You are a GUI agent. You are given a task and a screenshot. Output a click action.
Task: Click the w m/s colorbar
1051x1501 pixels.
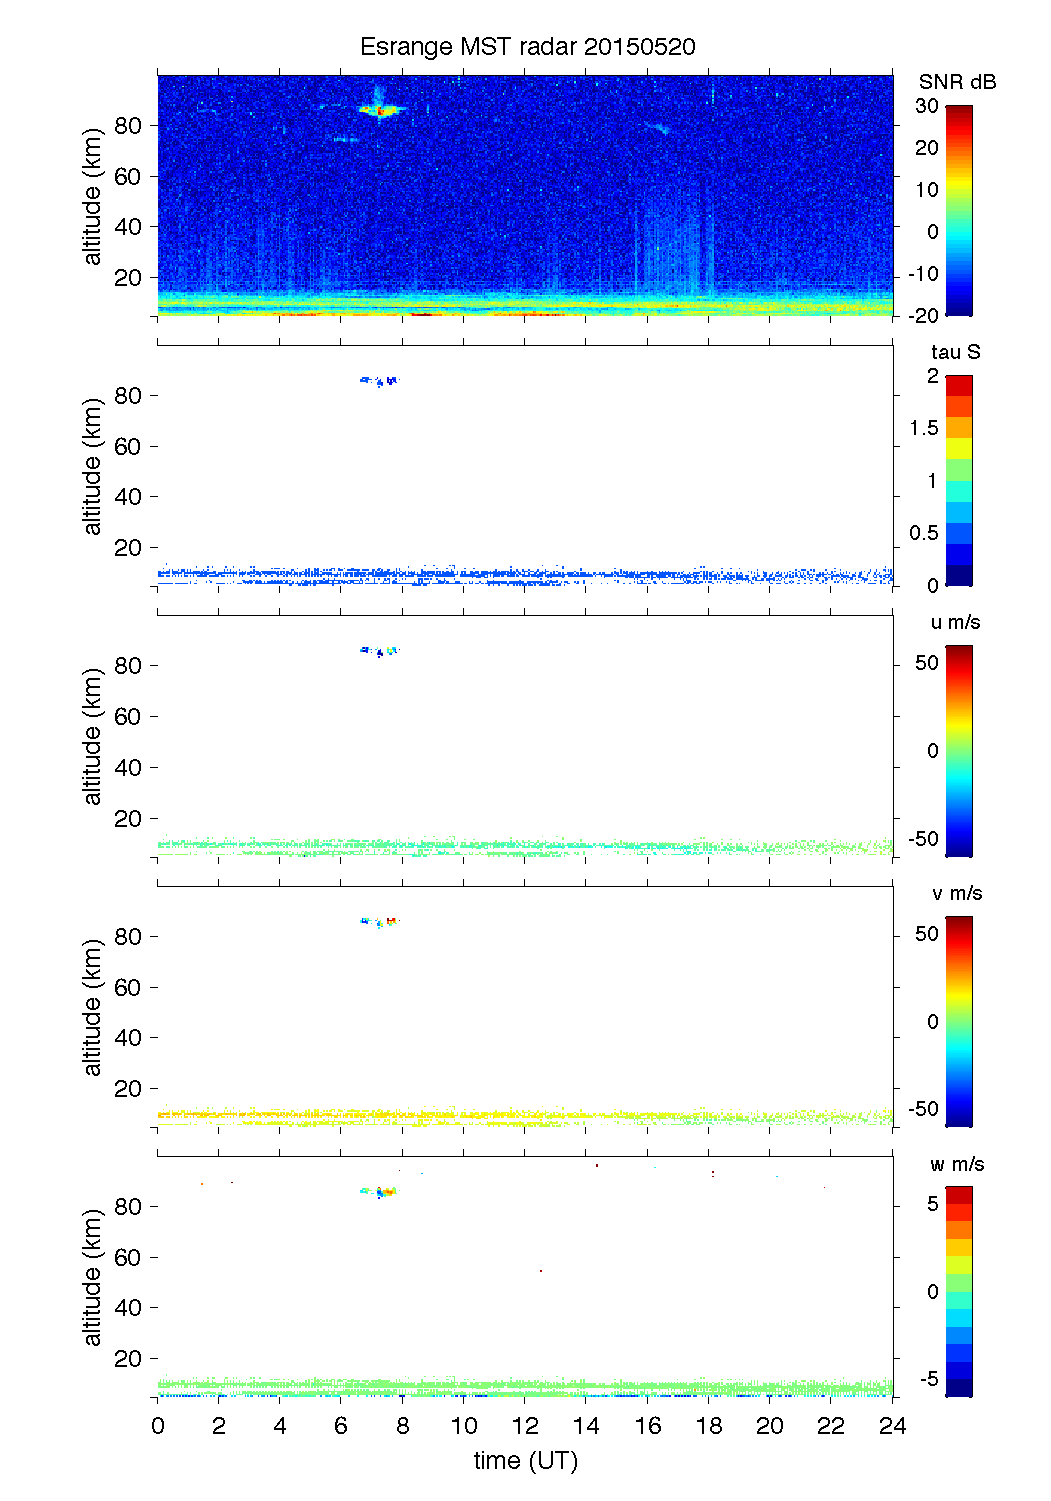pyautogui.click(x=958, y=1292)
